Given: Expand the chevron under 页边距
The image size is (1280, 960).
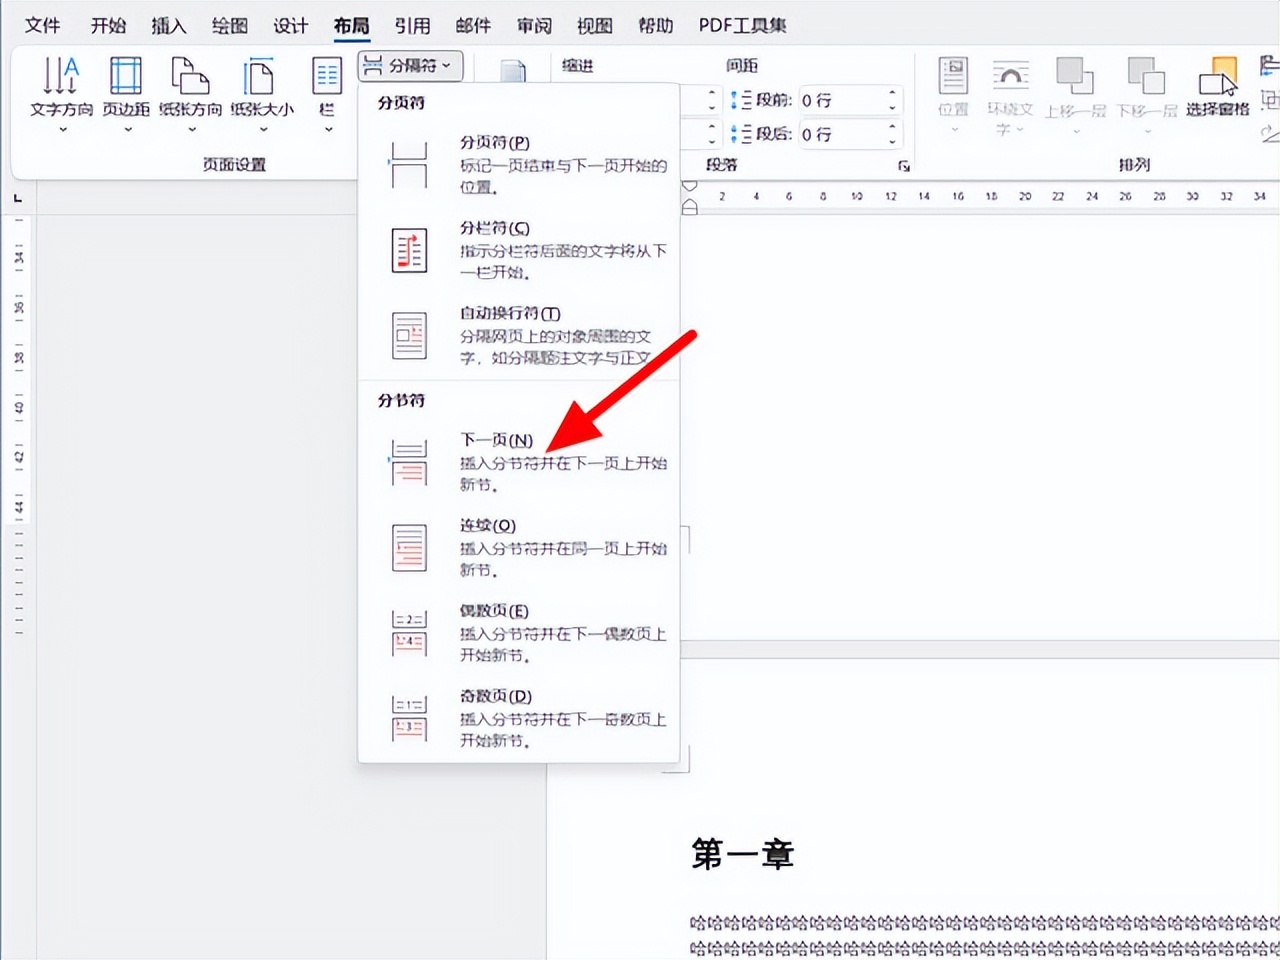Looking at the screenshot, I should coord(125,131).
